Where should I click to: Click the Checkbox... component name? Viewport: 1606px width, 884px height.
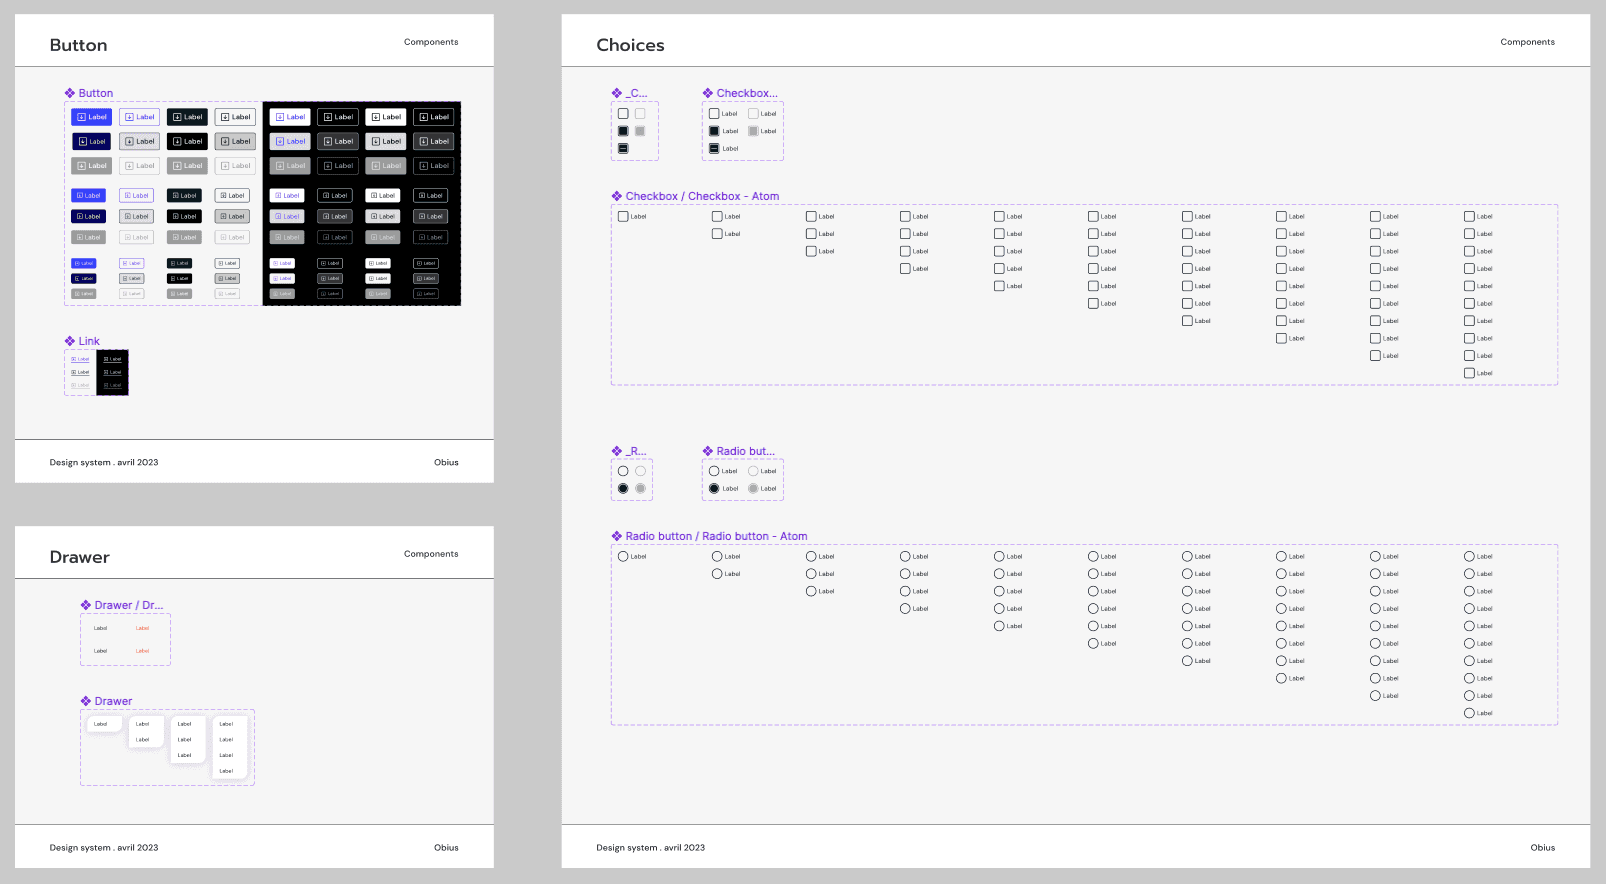[x=747, y=93]
